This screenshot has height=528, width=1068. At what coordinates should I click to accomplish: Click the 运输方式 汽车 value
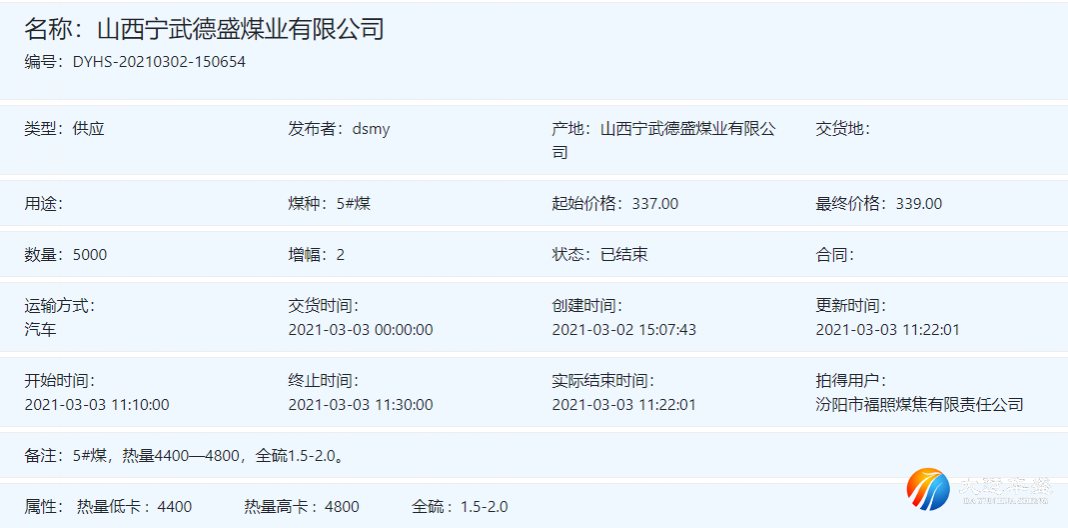click(x=40, y=329)
